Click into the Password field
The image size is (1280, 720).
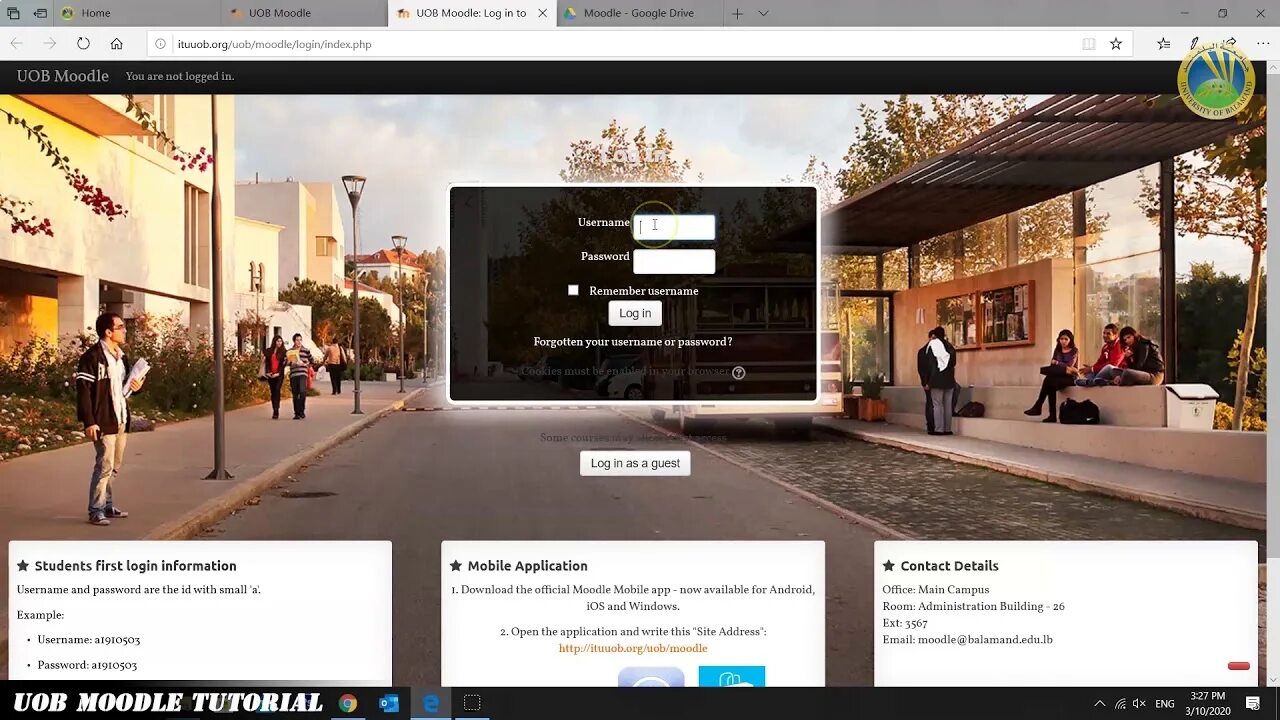674,261
